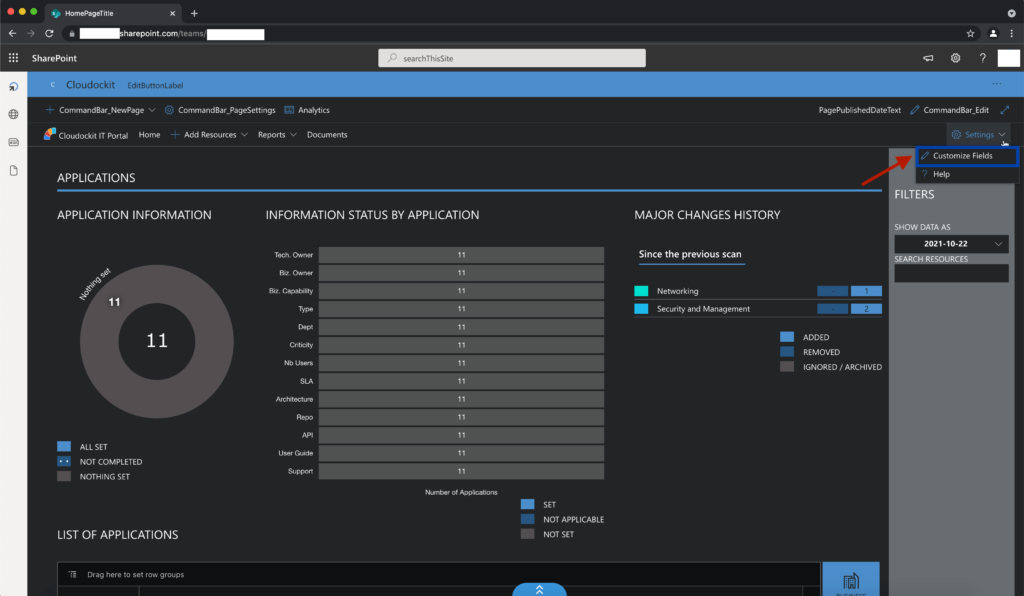Expand the Reports menu
1024x596 pixels.
coord(277,134)
